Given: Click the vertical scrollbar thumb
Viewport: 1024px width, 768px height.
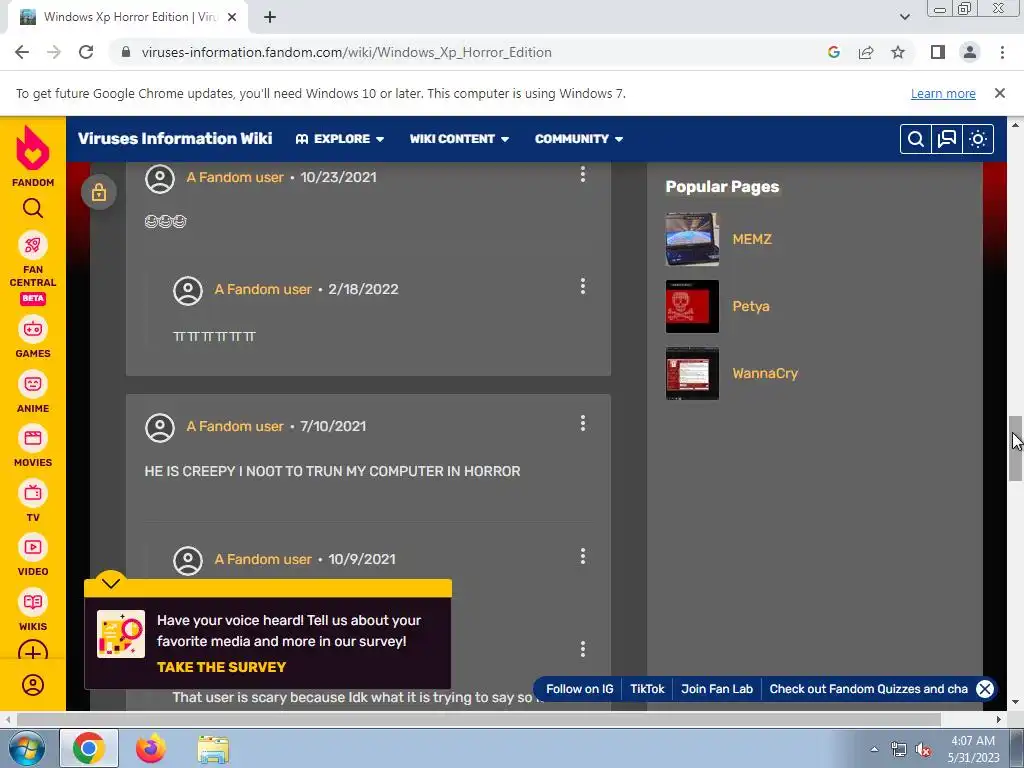Looking at the screenshot, I should pos(1015,448).
